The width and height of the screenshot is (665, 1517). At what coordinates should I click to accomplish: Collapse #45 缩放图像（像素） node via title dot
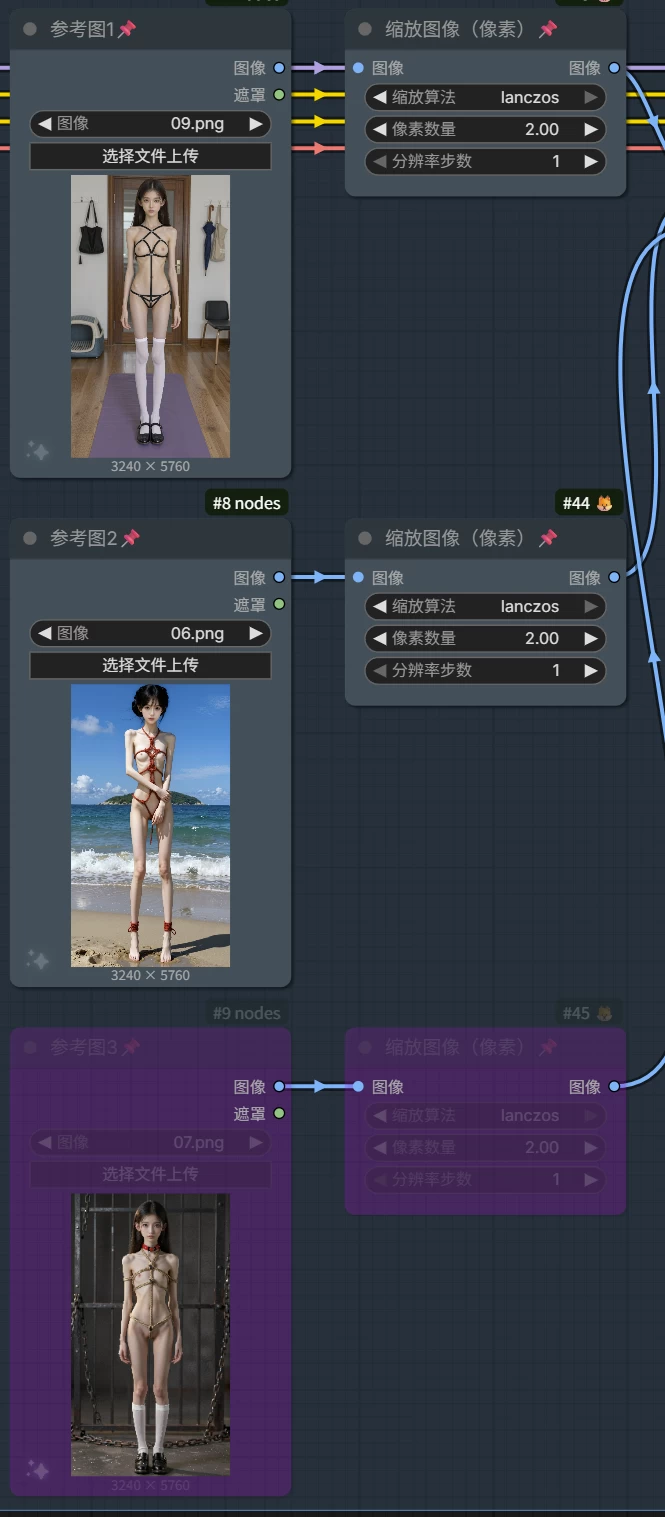click(x=365, y=1048)
